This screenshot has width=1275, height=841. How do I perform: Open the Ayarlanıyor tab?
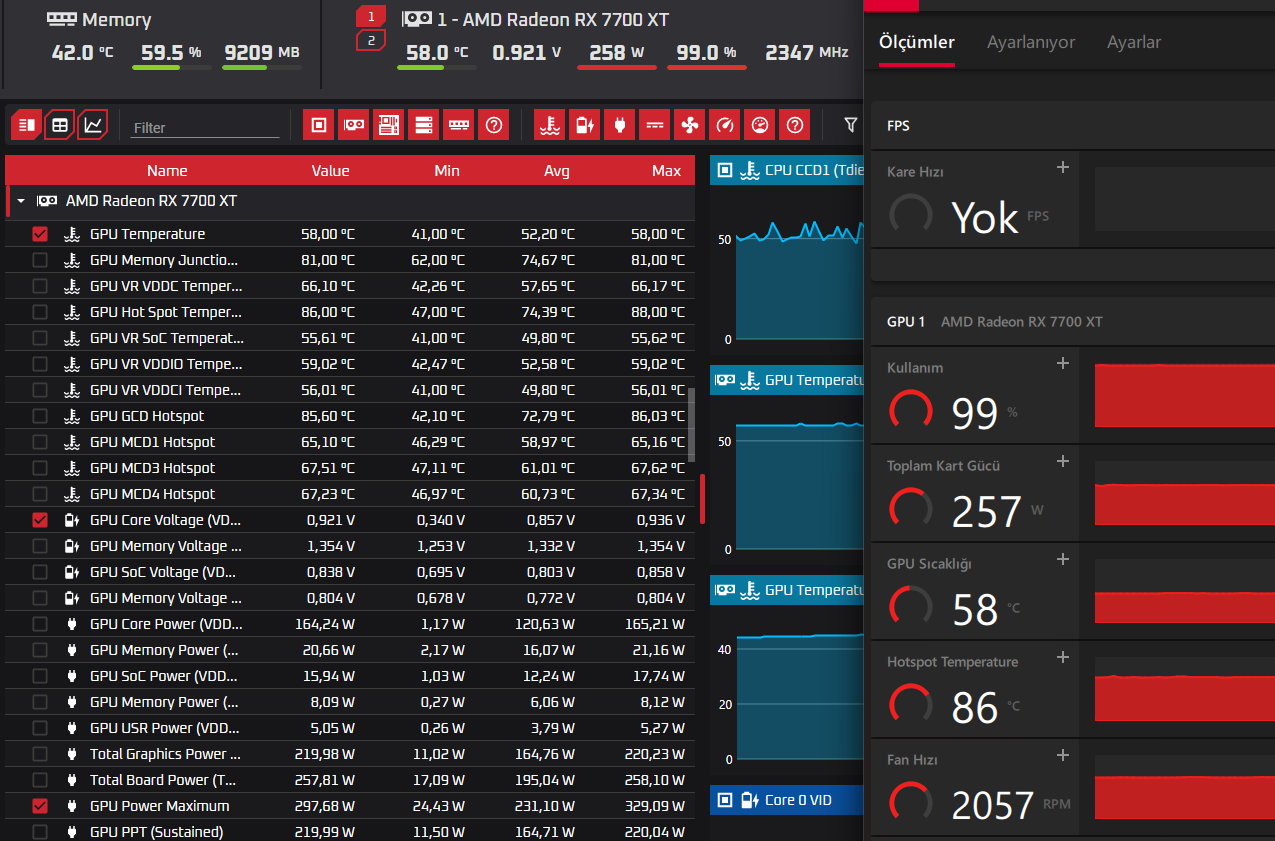pyautogui.click(x=1031, y=42)
